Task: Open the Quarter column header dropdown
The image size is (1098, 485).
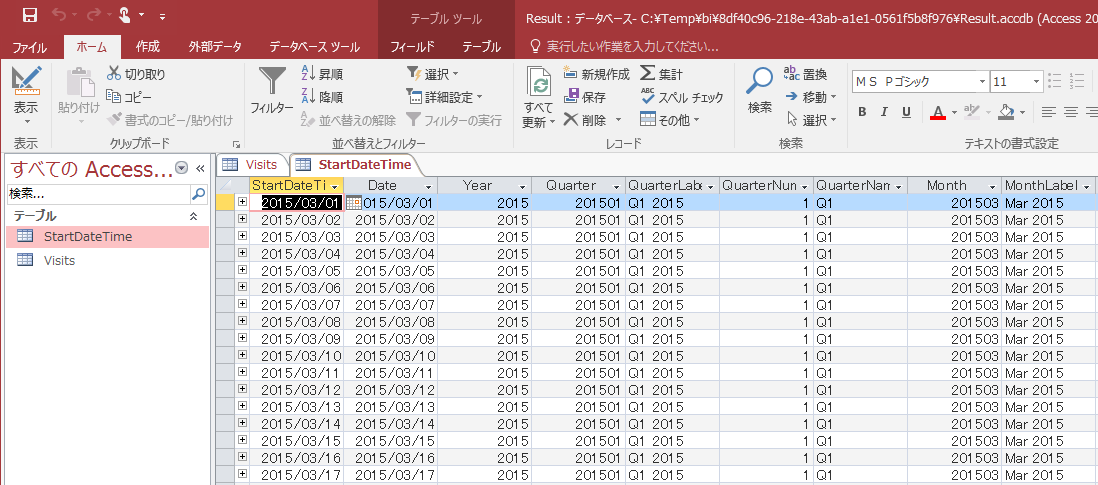Action: [x=616, y=186]
